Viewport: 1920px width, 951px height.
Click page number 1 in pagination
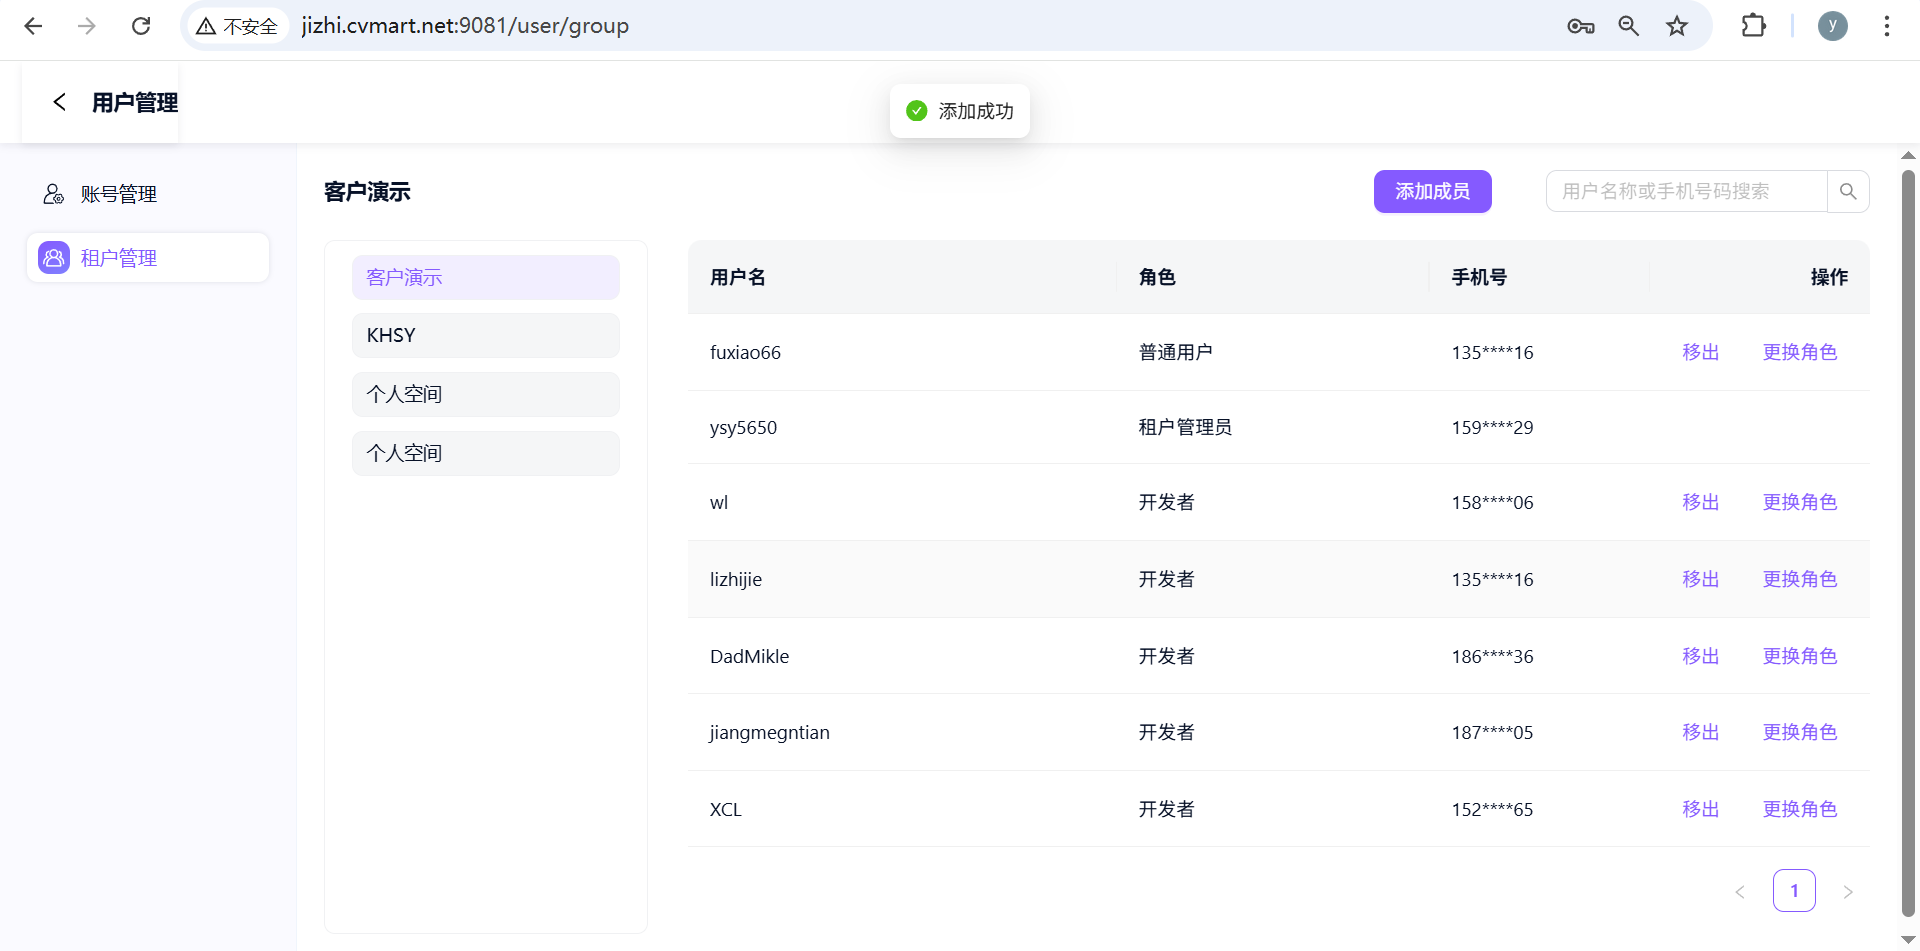coord(1794,890)
